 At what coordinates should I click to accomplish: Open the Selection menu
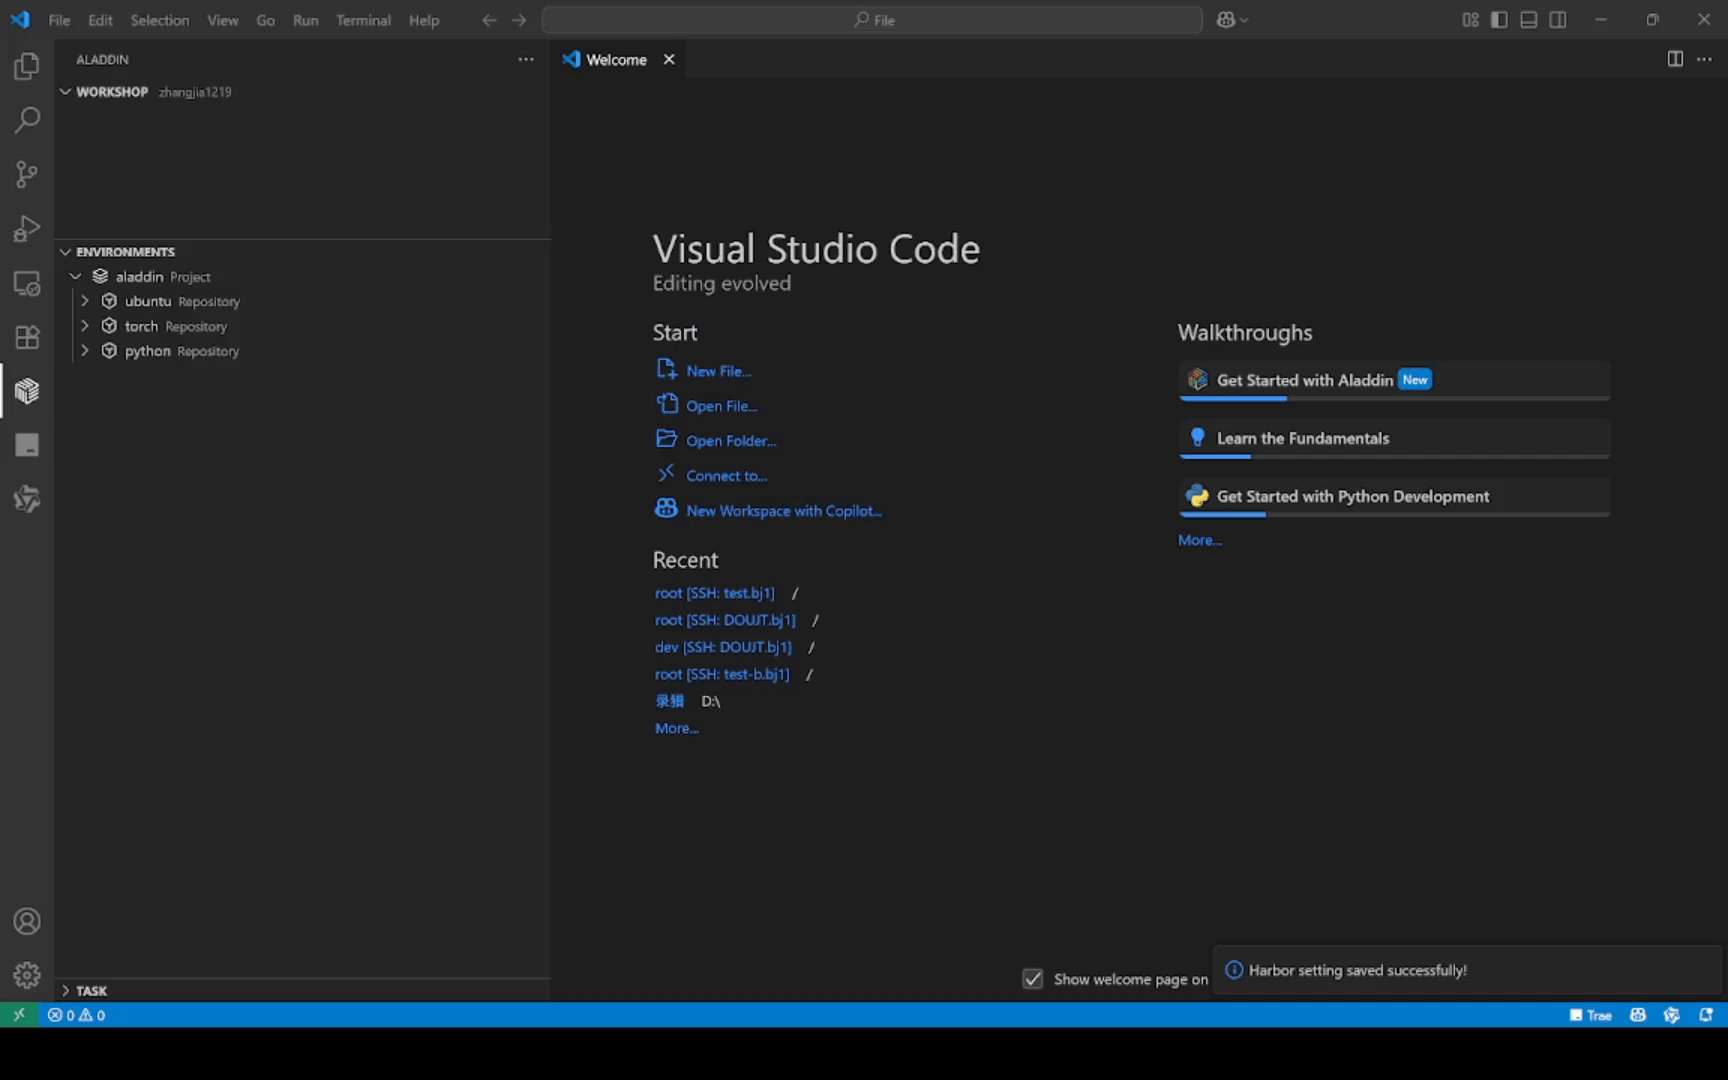(159, 20)
